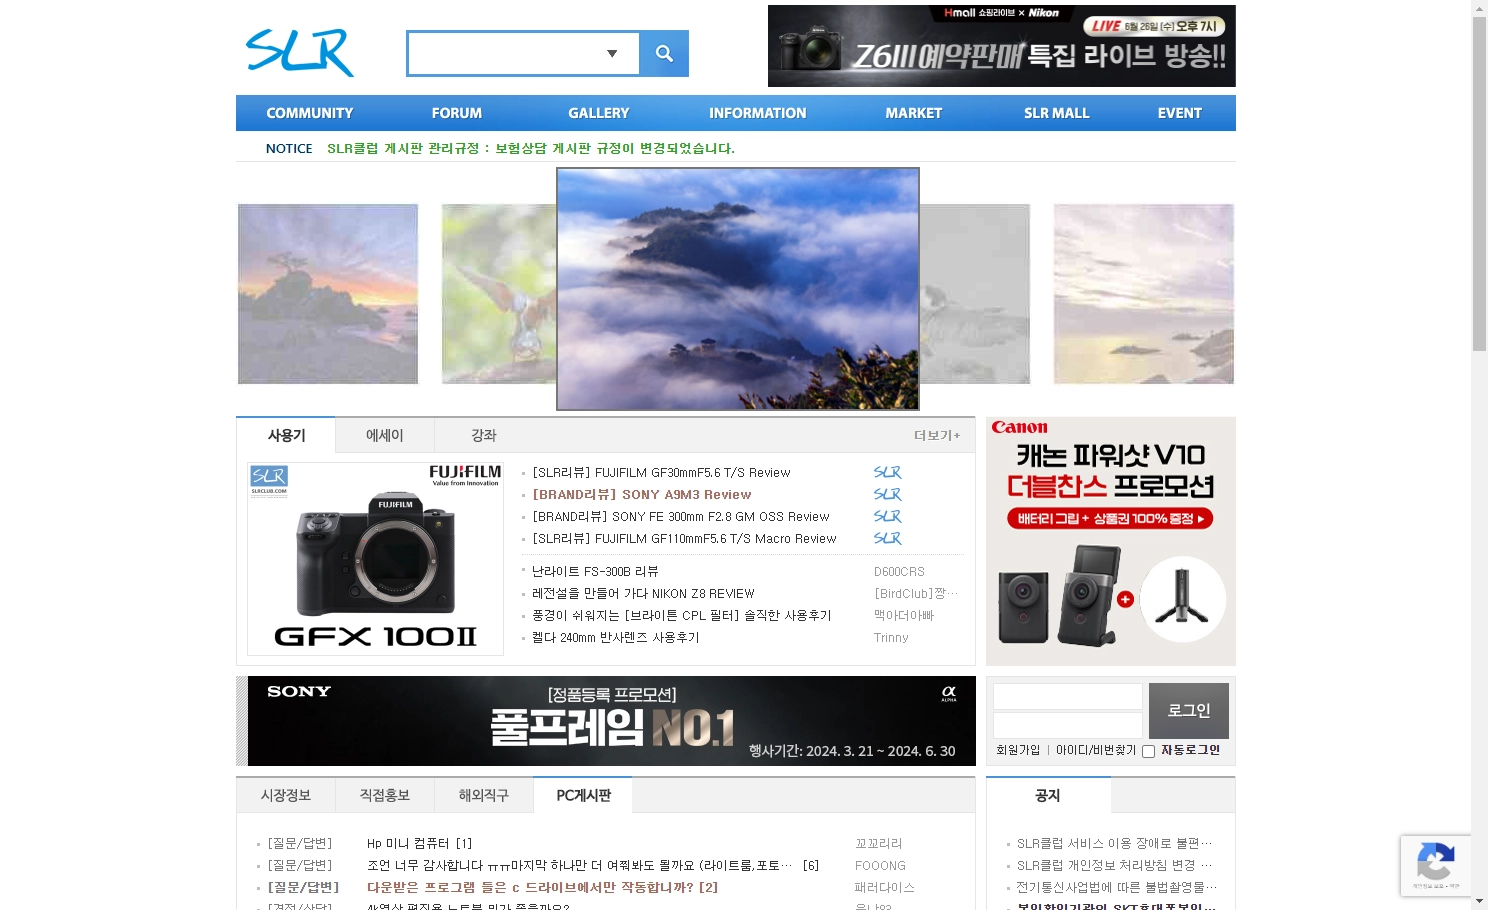Open the INFORMATION menu
The height and width of the screenshot is (910, 1488).
[x=758, y=113]
